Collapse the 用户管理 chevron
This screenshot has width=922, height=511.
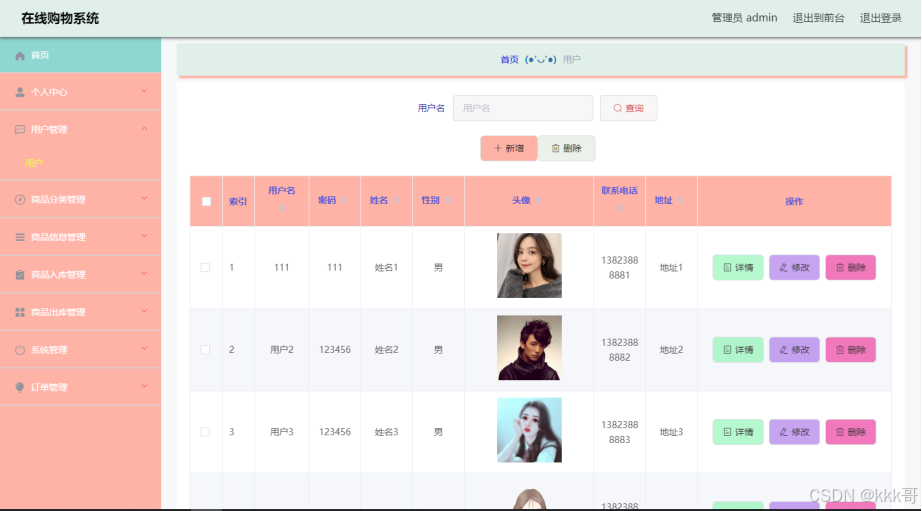(144, 129)
